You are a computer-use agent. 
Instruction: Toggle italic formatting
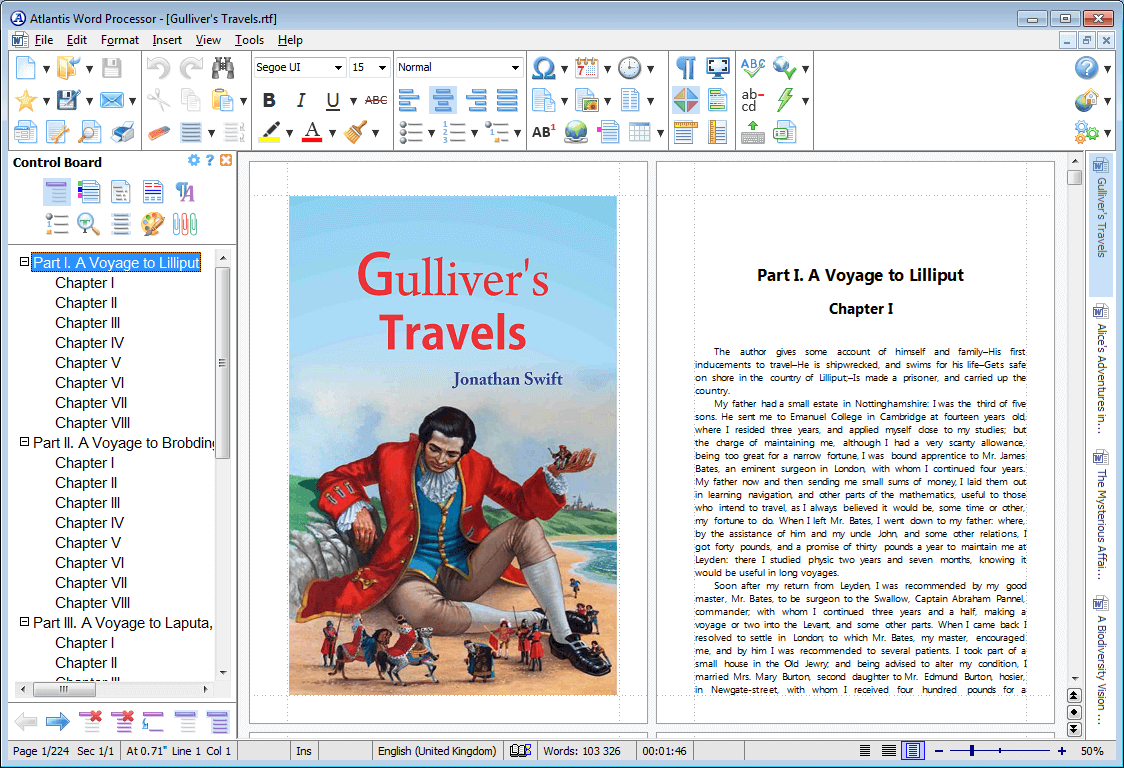302,100
